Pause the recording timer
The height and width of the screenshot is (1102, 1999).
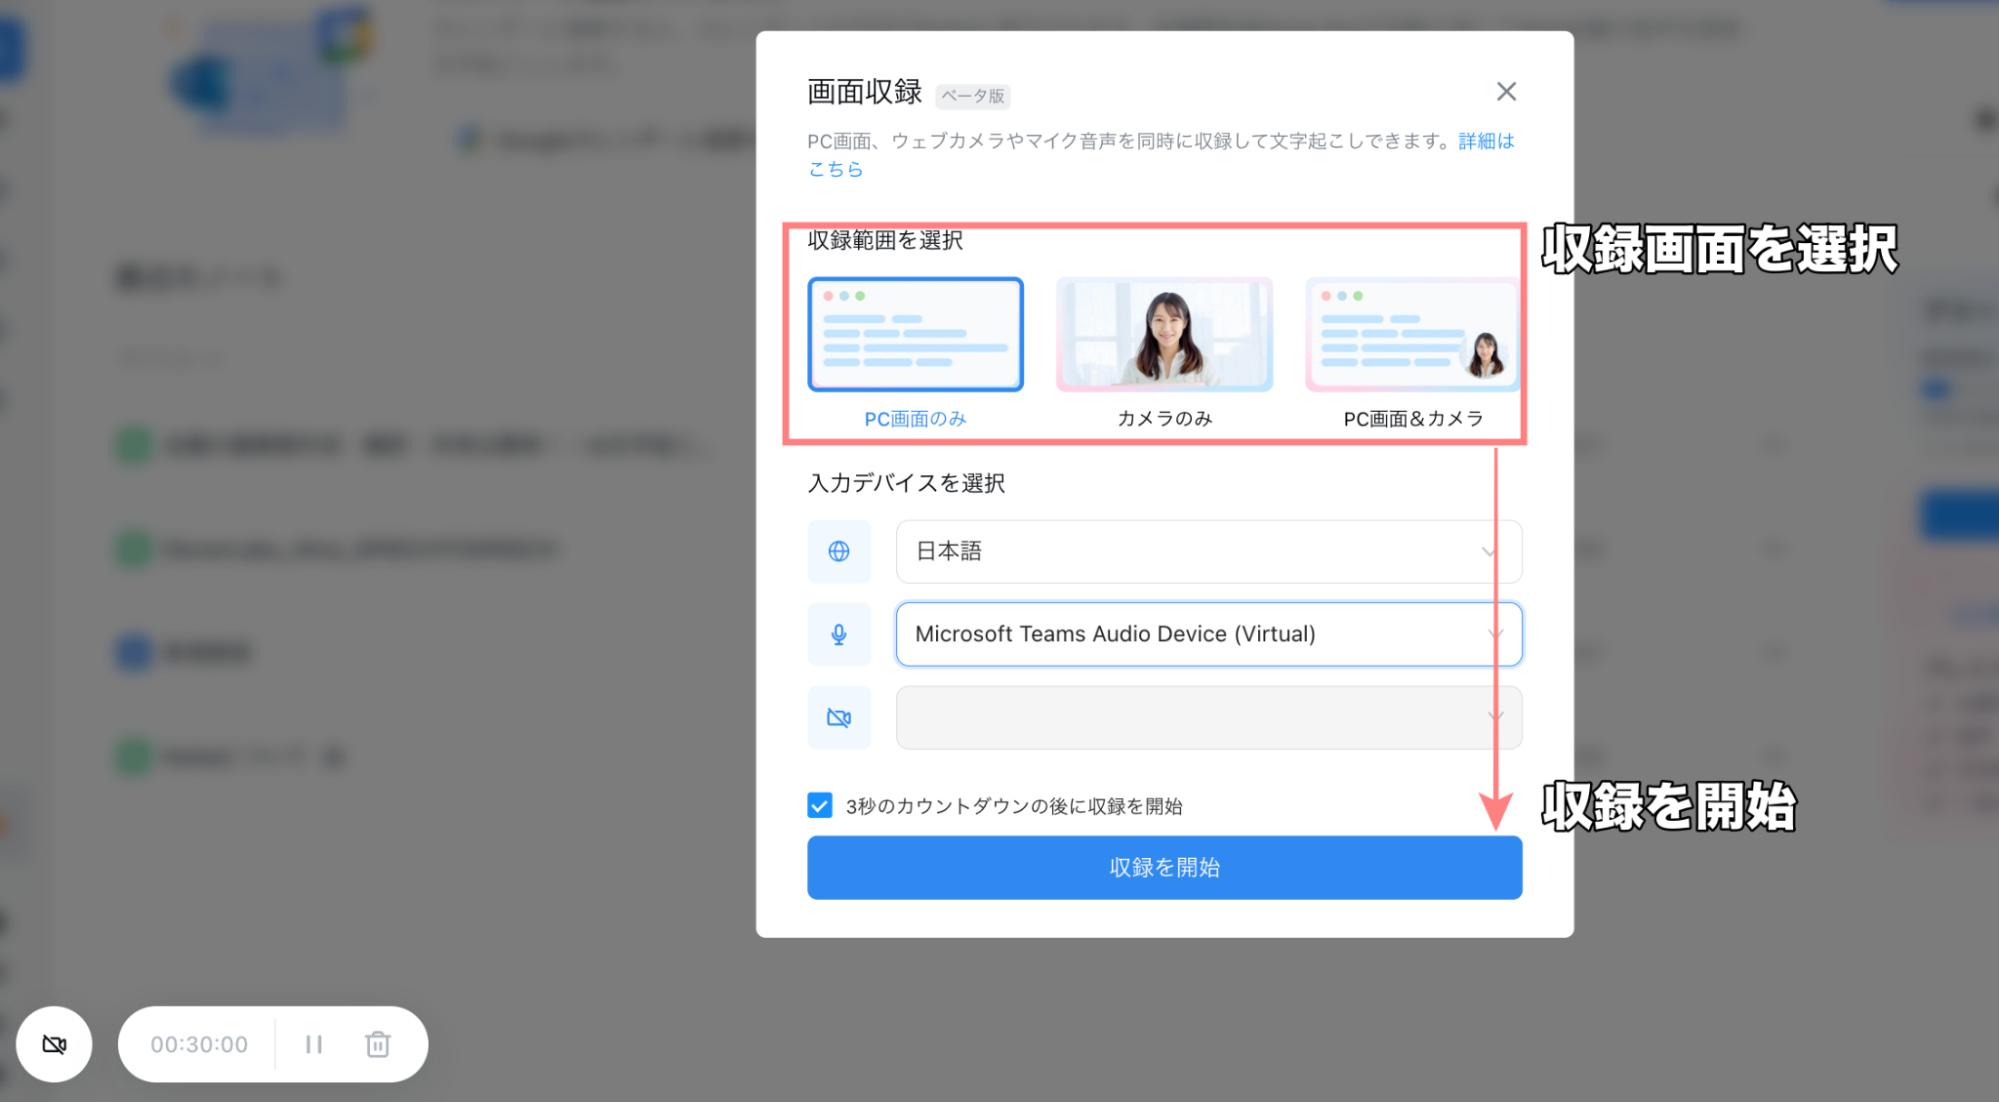[314, 1044]
